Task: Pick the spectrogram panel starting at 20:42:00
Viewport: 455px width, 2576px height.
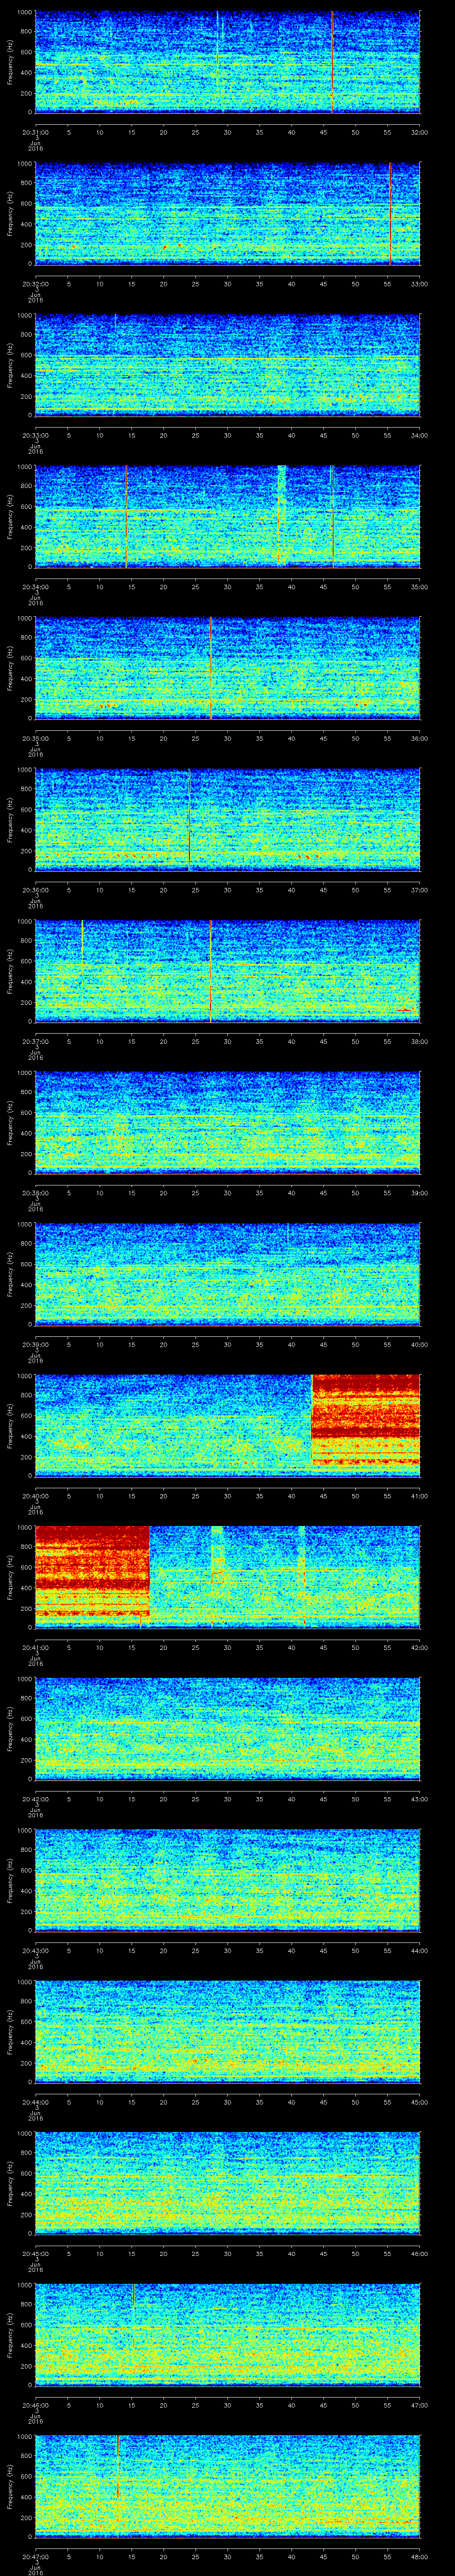Action: point(227,1728)
